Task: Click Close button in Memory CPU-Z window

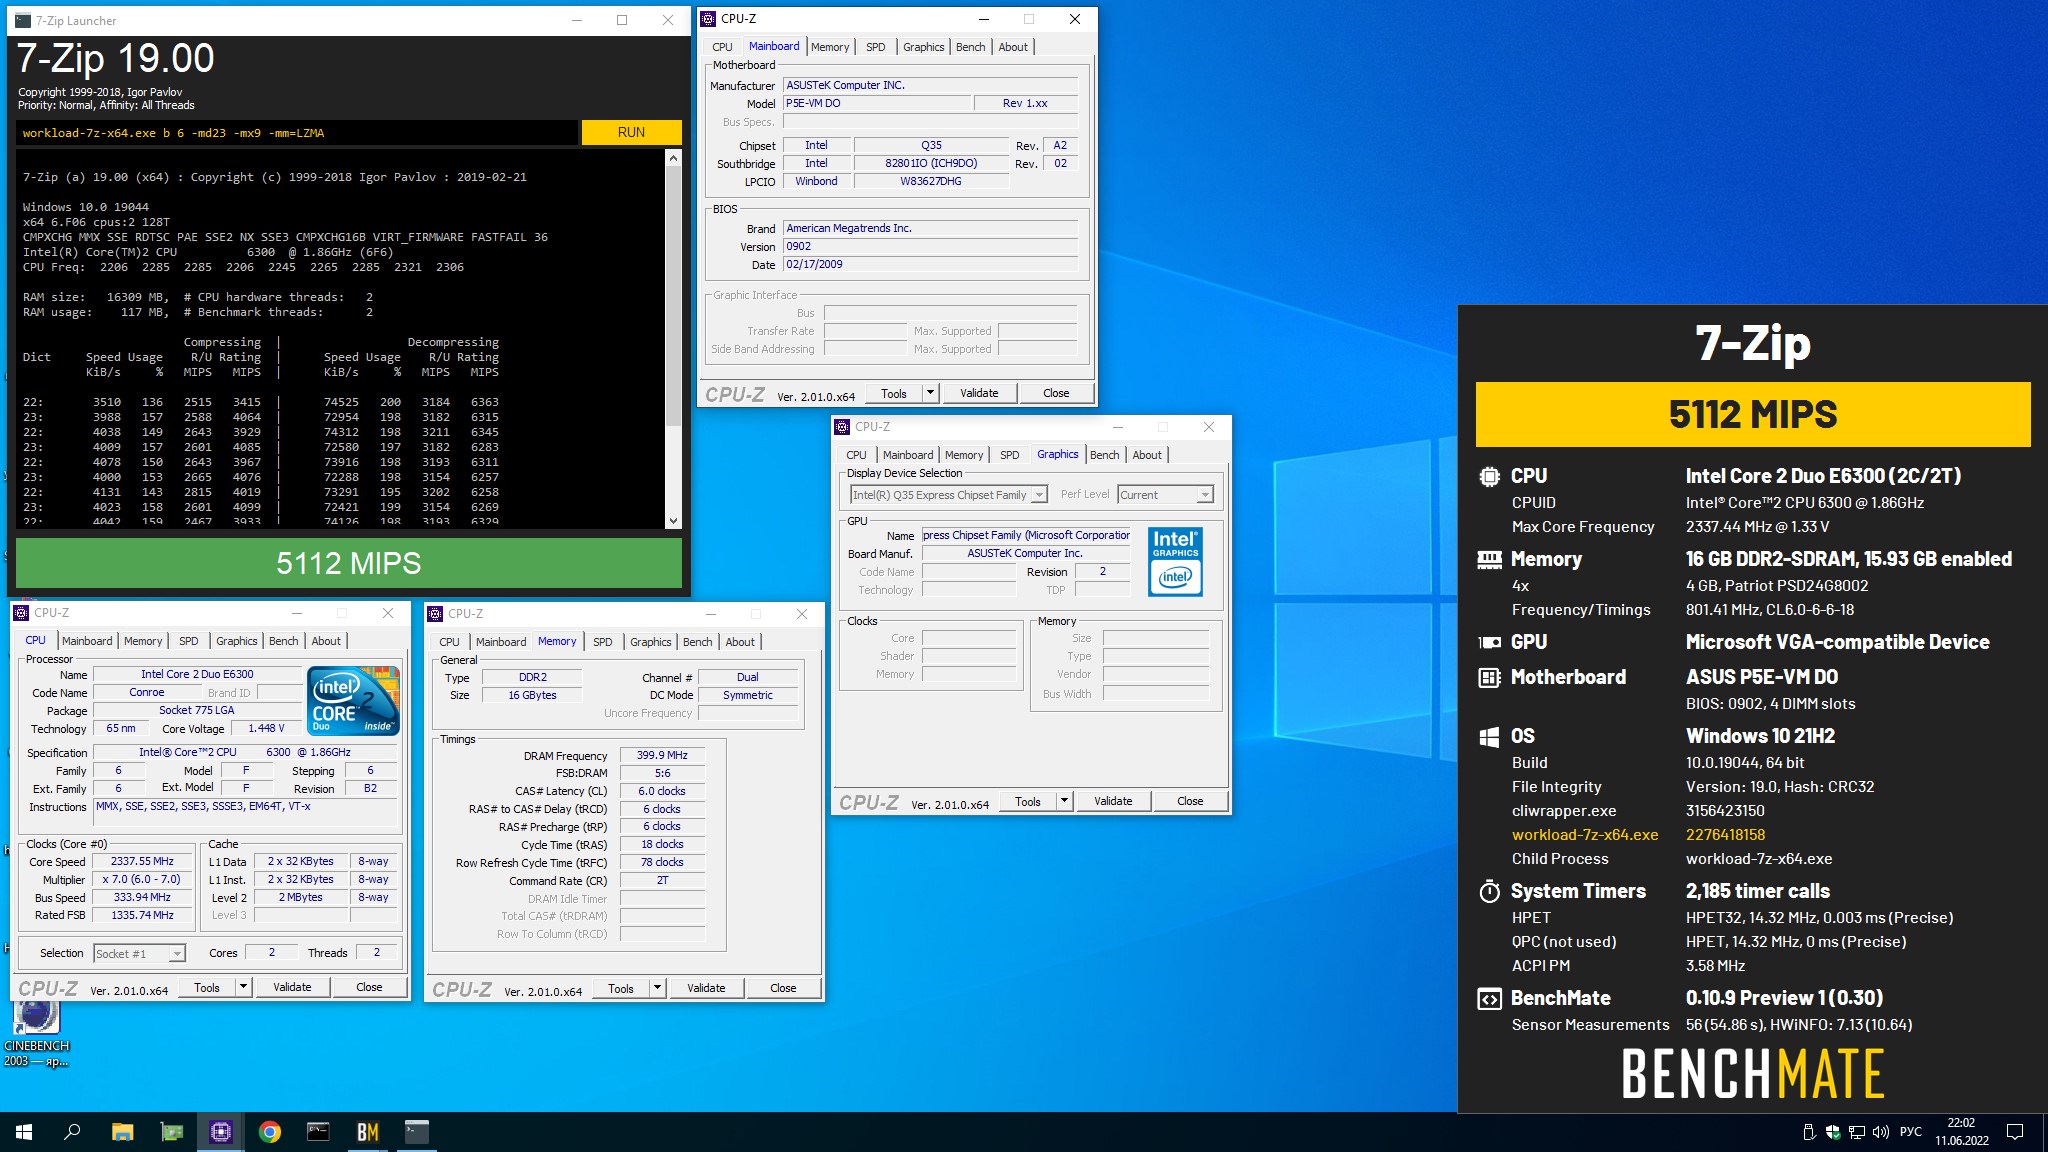Action: (x=783, y=988)
